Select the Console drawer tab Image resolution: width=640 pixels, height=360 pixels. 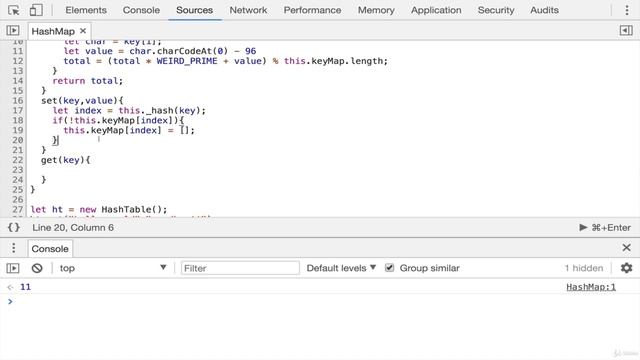(50, 249)
